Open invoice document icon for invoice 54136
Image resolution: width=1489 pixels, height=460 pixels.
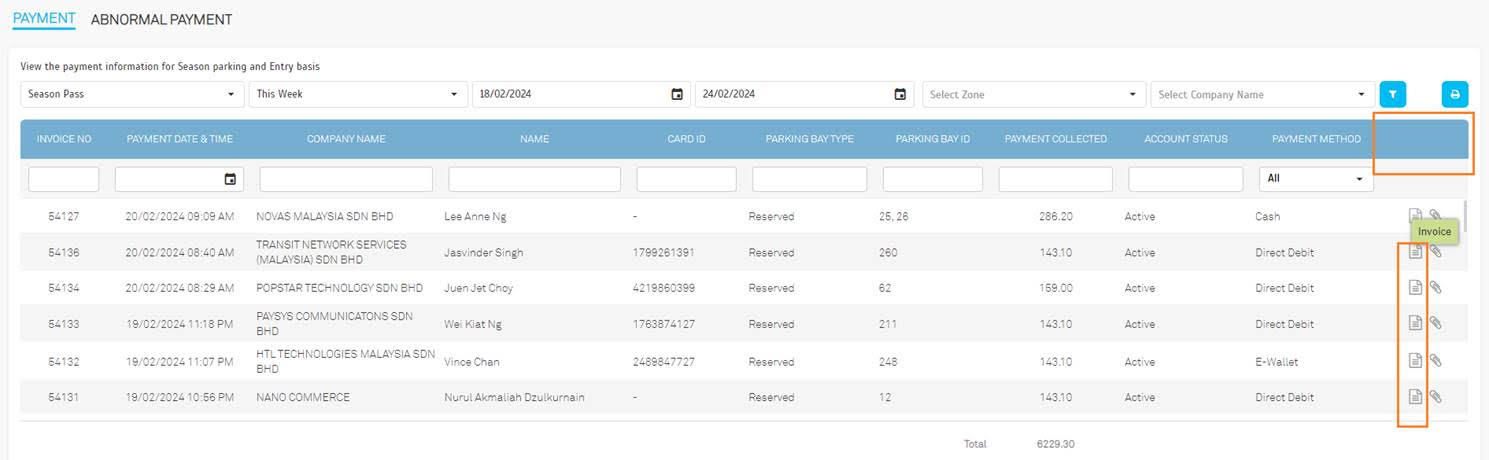[x=1415, y=252]
